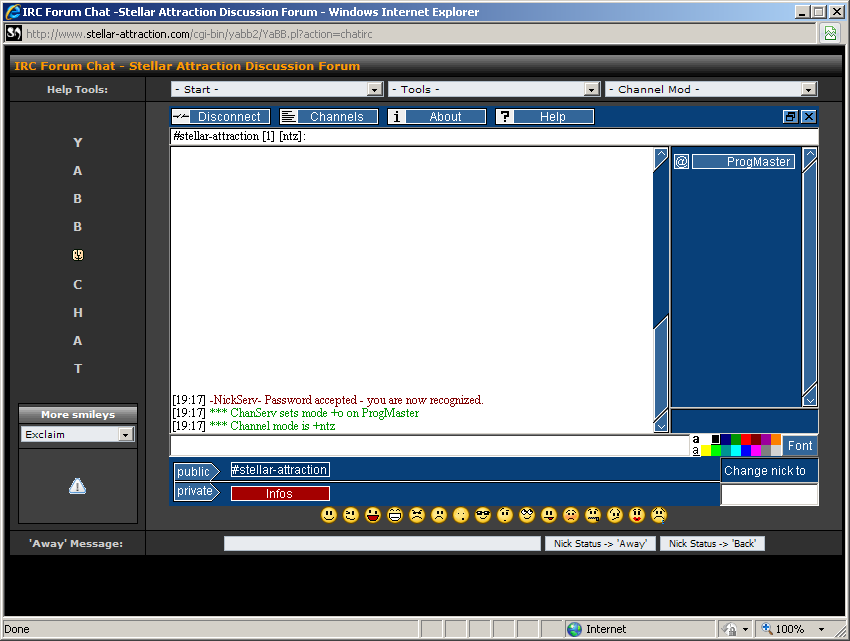Viewport: 850px width, 641px height.
Task: Click user list scrollbar down arrow
Action: point(809,400)
